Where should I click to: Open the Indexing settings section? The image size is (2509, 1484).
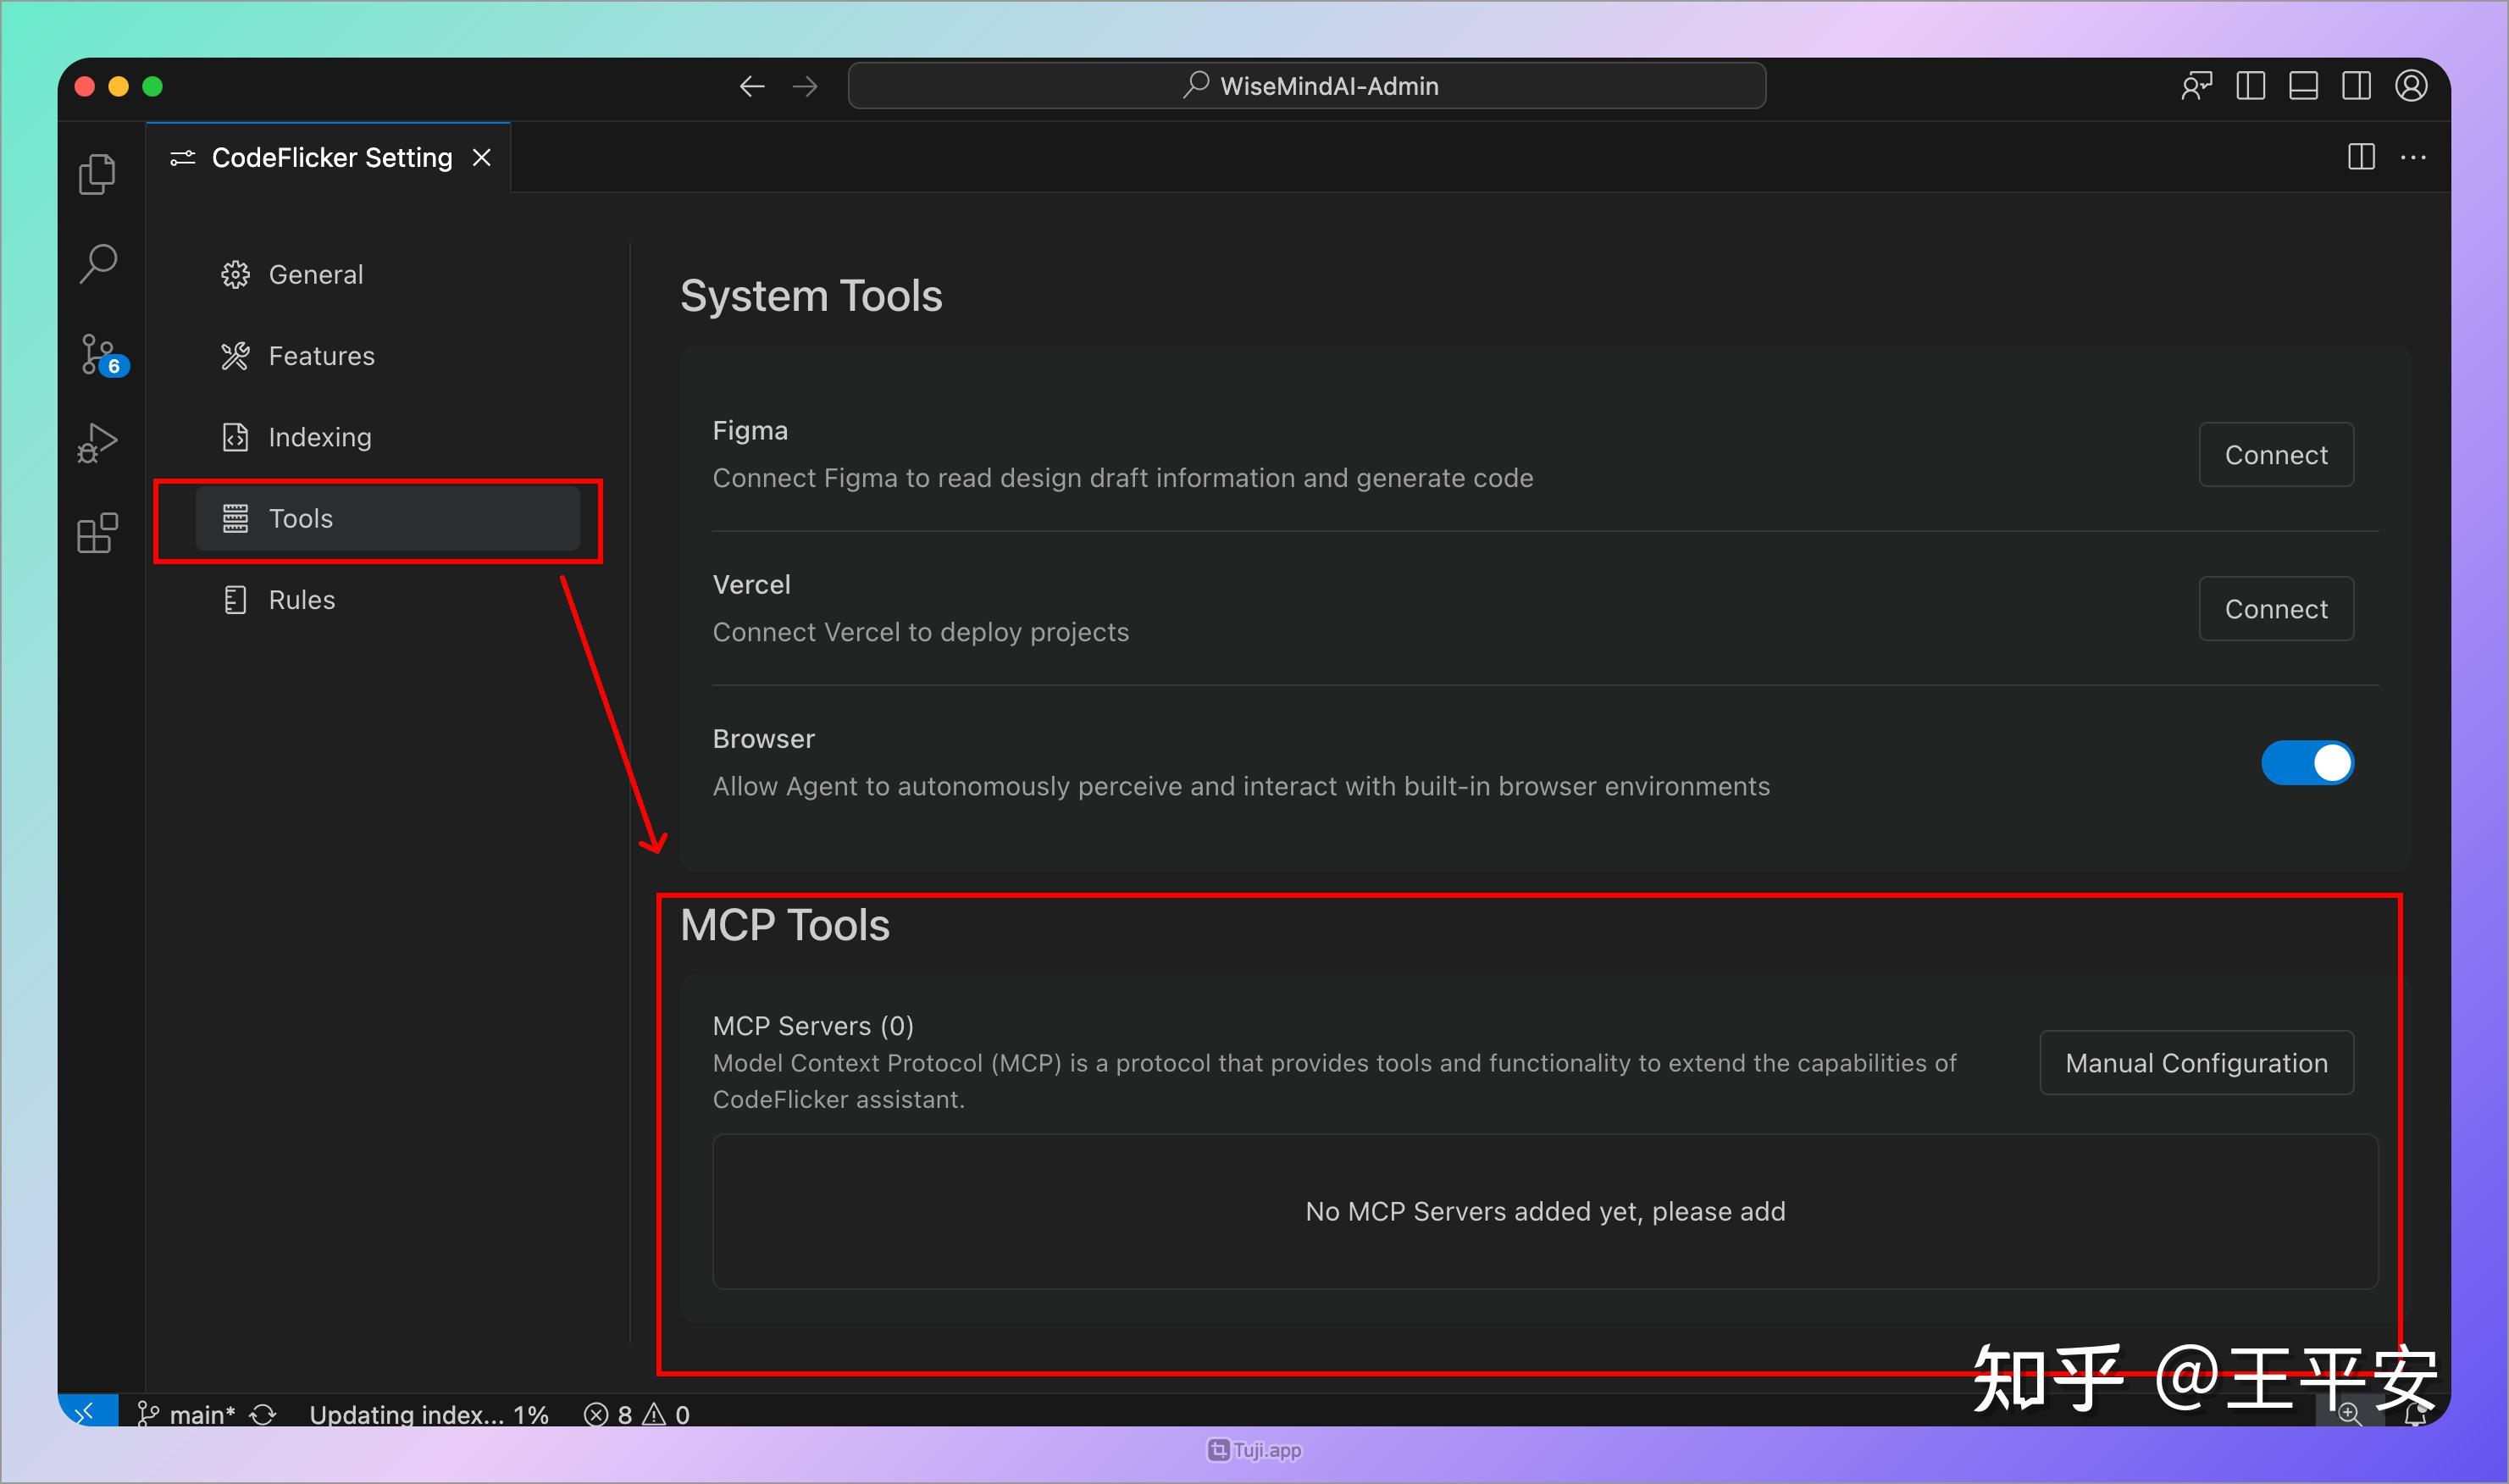tap(319, 437)
